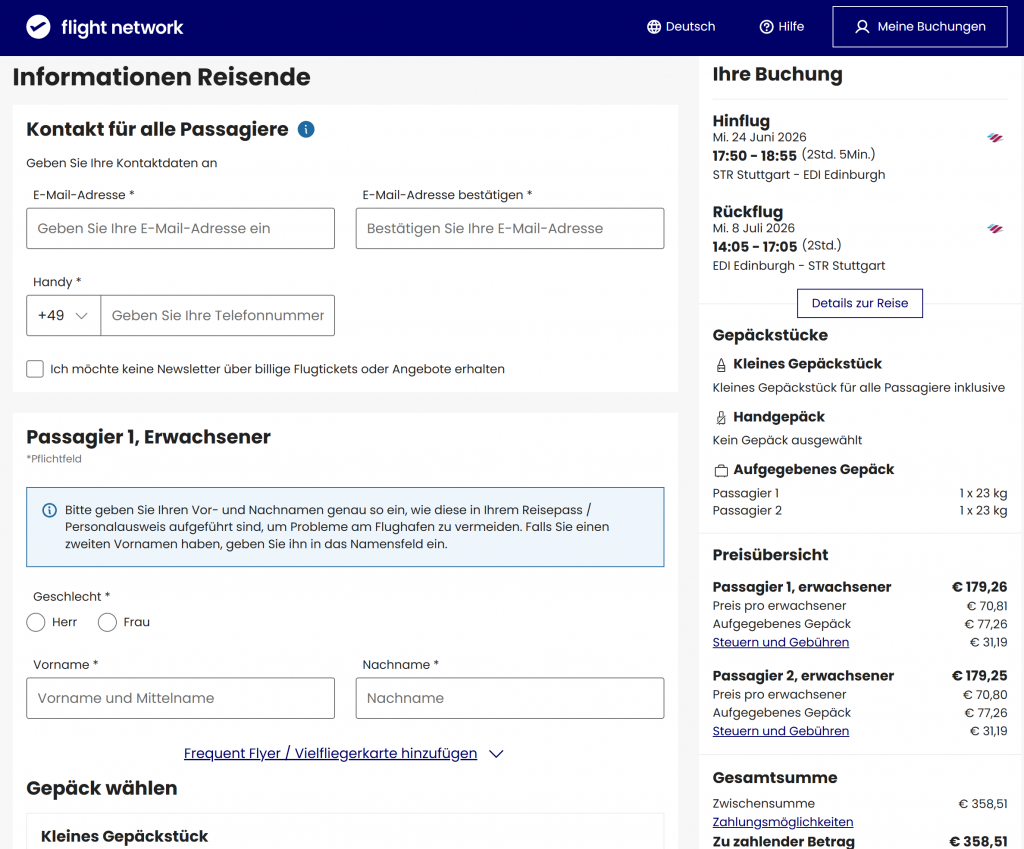Focus the E-Mail-Adresse input field
Image resolution: width=1024 pixels, height=849 pixels.
tap(180, 228)
